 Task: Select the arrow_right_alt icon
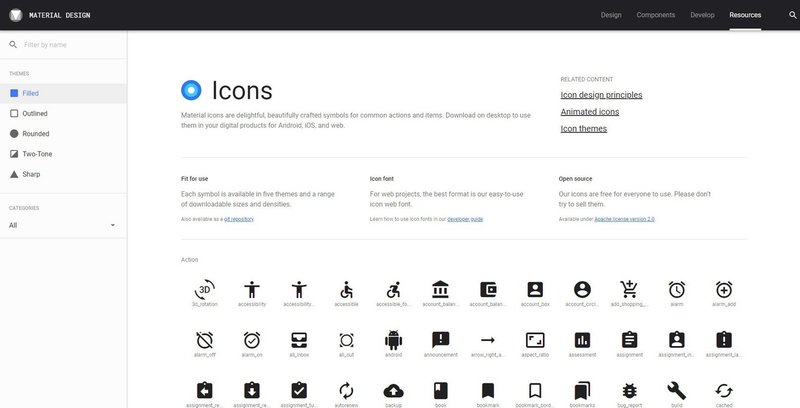(488, 340)
